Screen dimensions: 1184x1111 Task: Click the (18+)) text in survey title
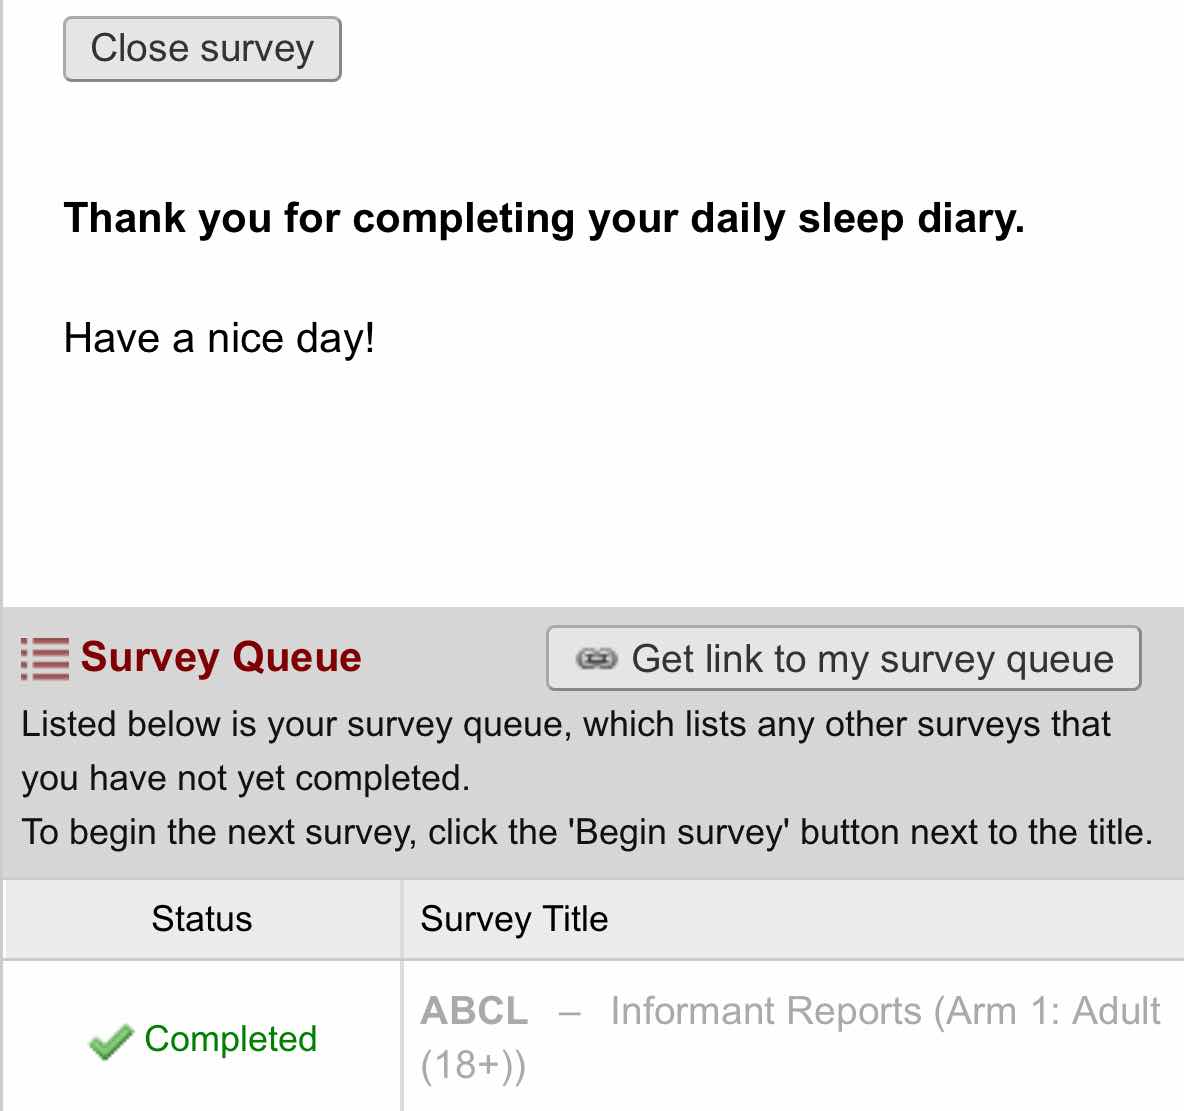(x=473, y=1065)
